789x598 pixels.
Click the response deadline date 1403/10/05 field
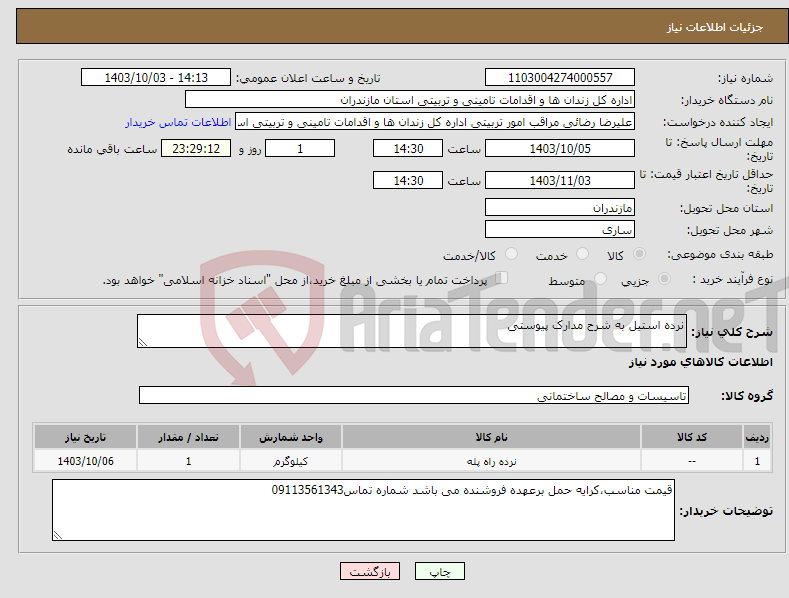(560, 148)
